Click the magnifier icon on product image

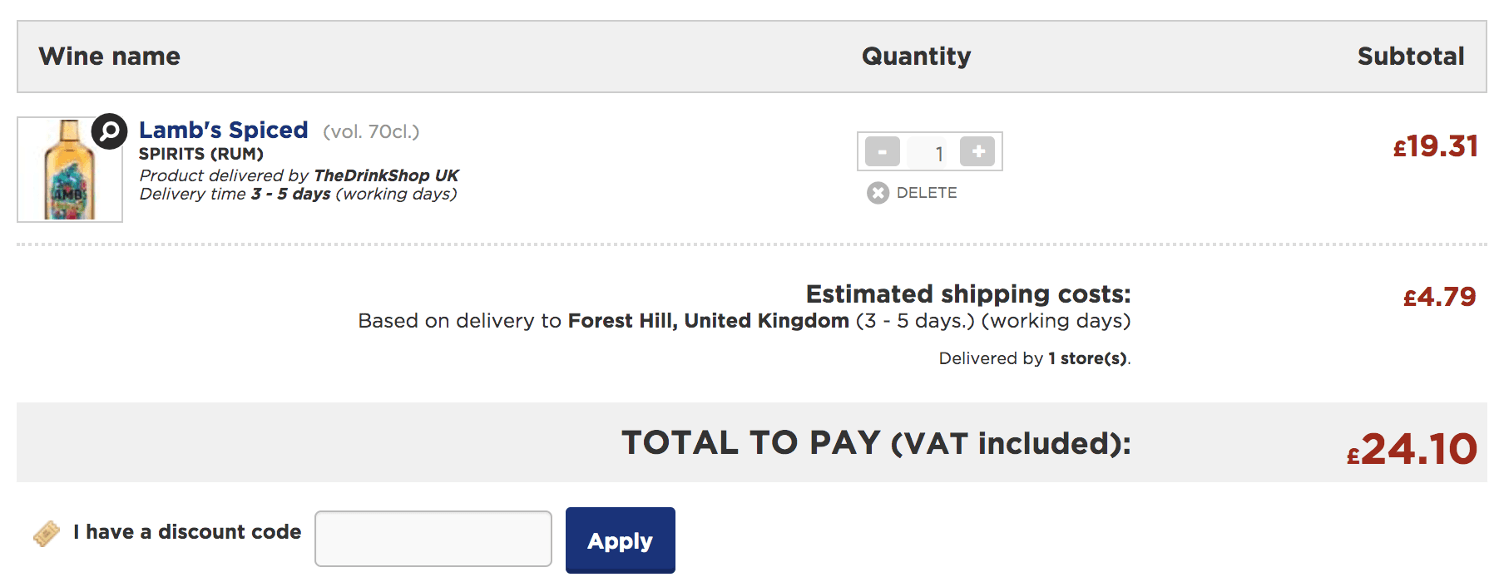click(x=109, y=131)
